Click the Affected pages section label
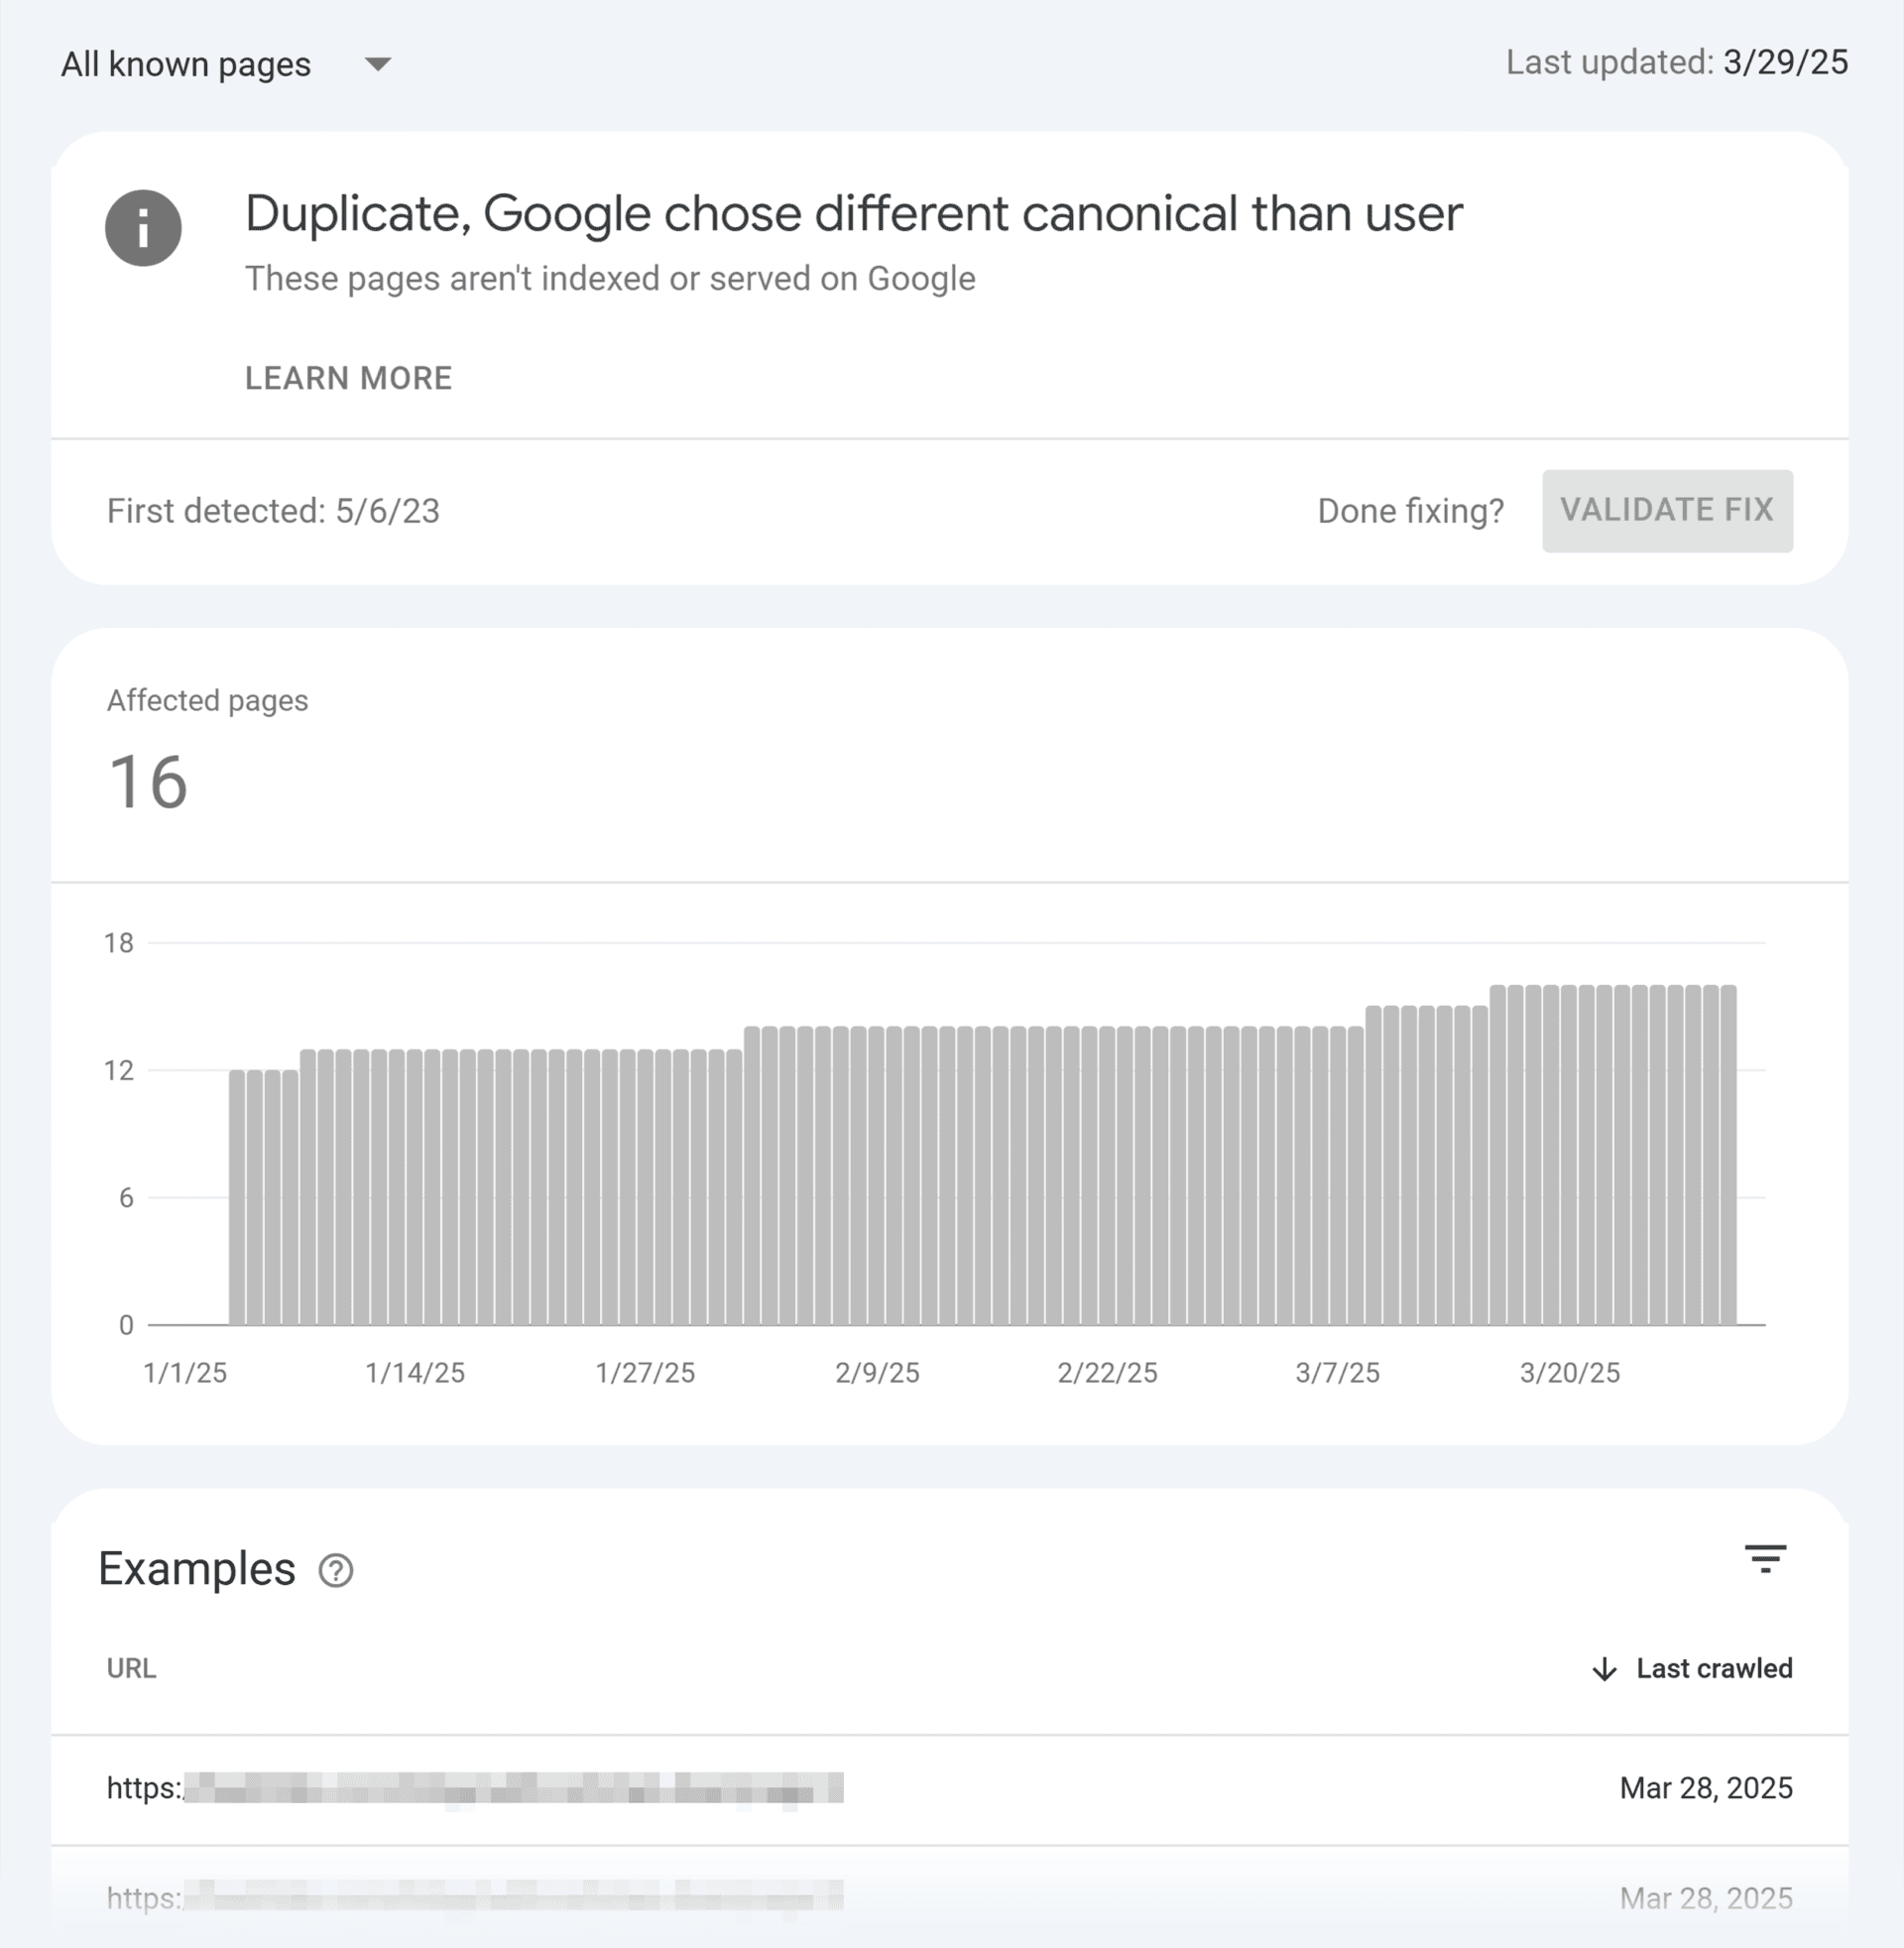This screenshot has height=1948, width=1904. pos(208,701)
